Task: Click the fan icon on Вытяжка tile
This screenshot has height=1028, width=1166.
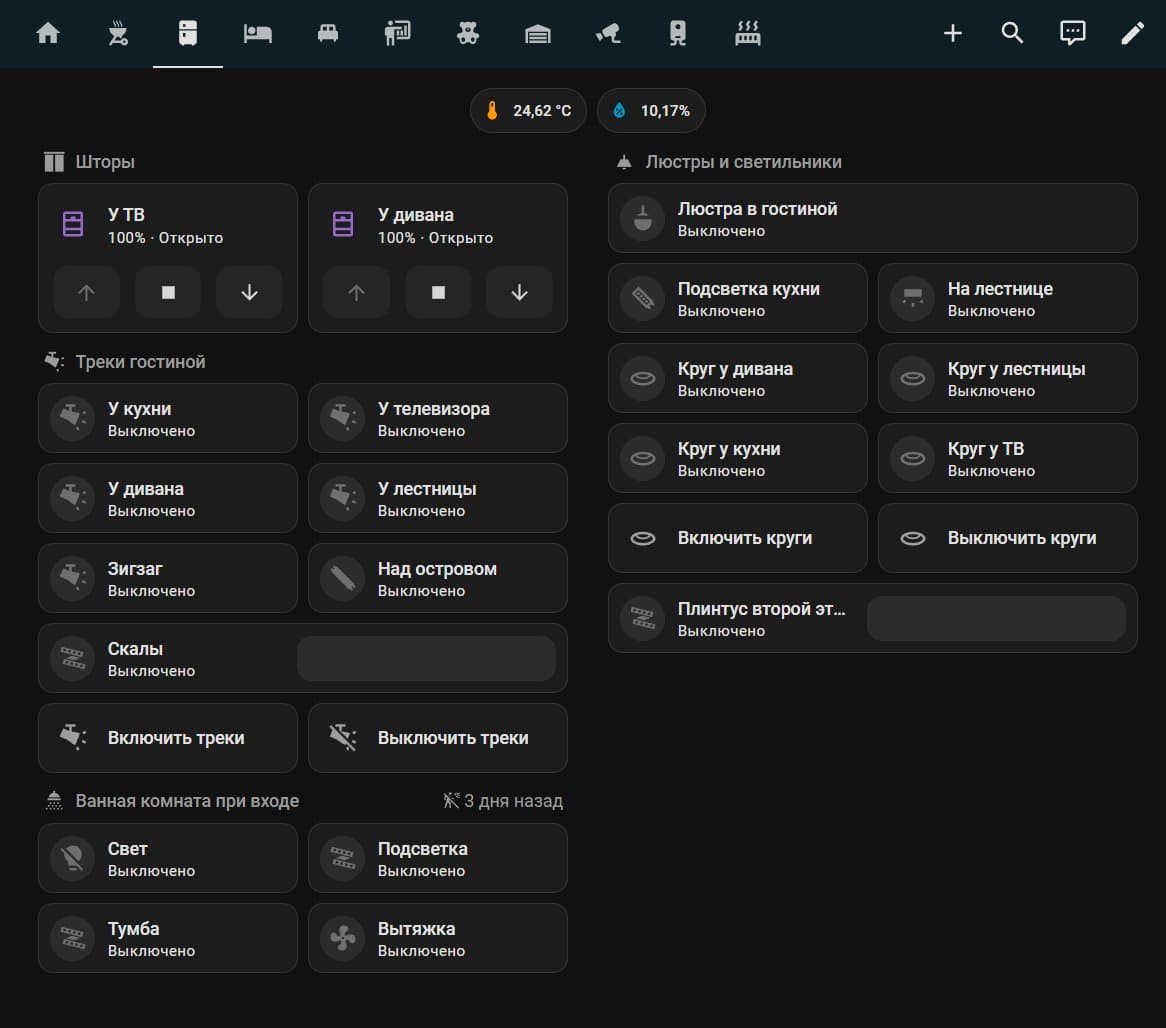Action: 342,938
